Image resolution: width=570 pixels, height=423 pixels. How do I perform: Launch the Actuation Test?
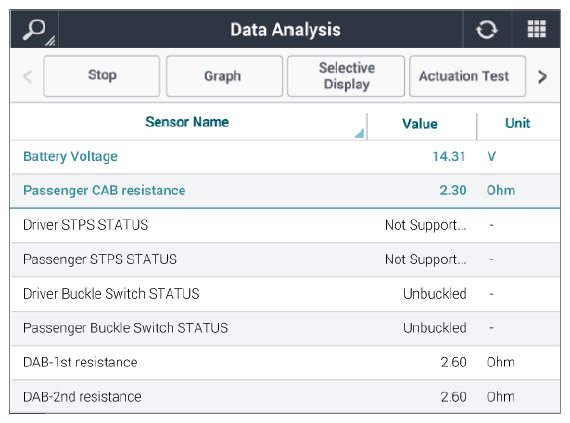click(467, 76)
